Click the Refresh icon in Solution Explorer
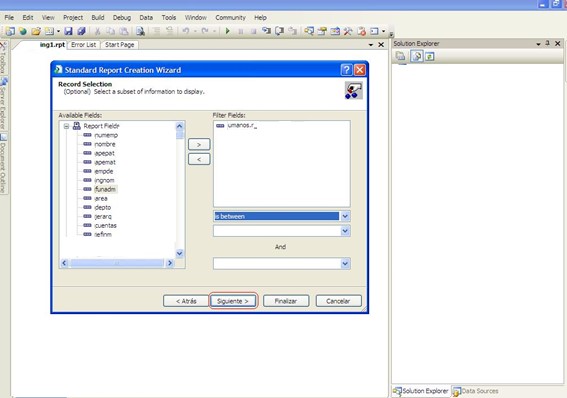 [x=430, y=56]
